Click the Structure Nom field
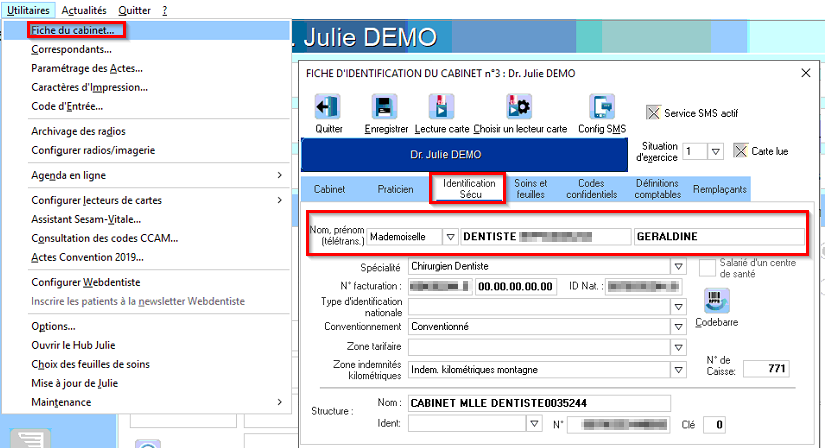This screenshot has width=825, height=448. point(539,403)
